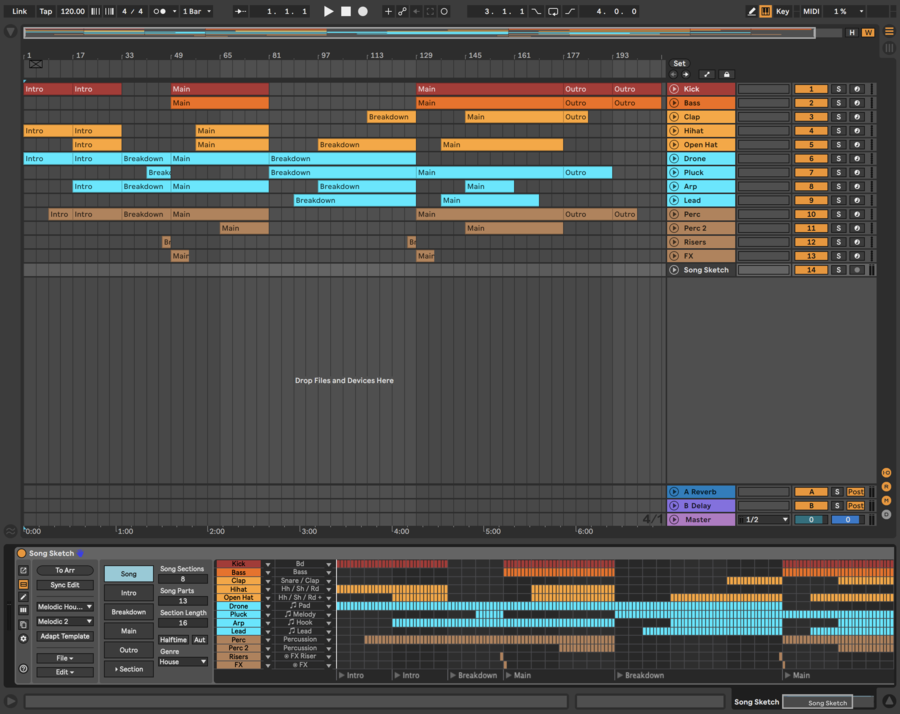Toggle the Automation Arm icon
900x714 pixels.
coord(402,11)
